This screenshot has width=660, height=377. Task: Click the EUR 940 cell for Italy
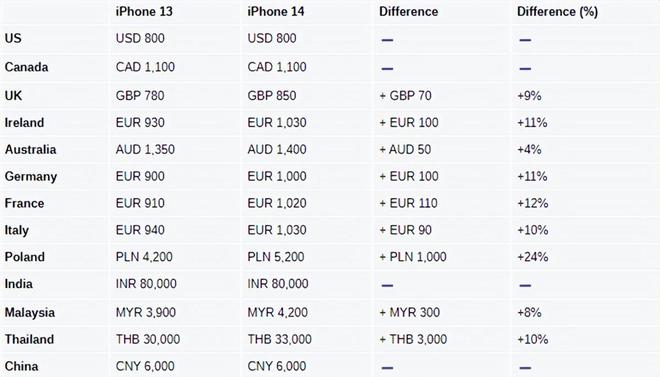(140, 230)
